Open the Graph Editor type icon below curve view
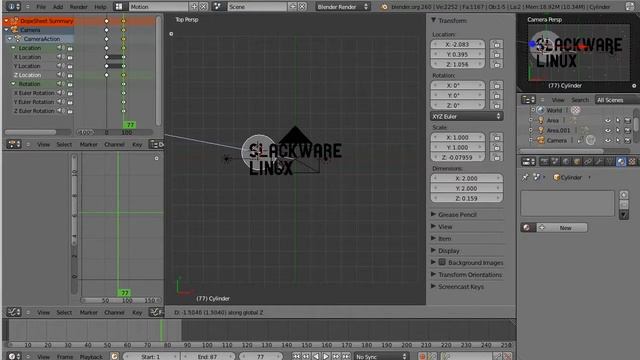 13,312
